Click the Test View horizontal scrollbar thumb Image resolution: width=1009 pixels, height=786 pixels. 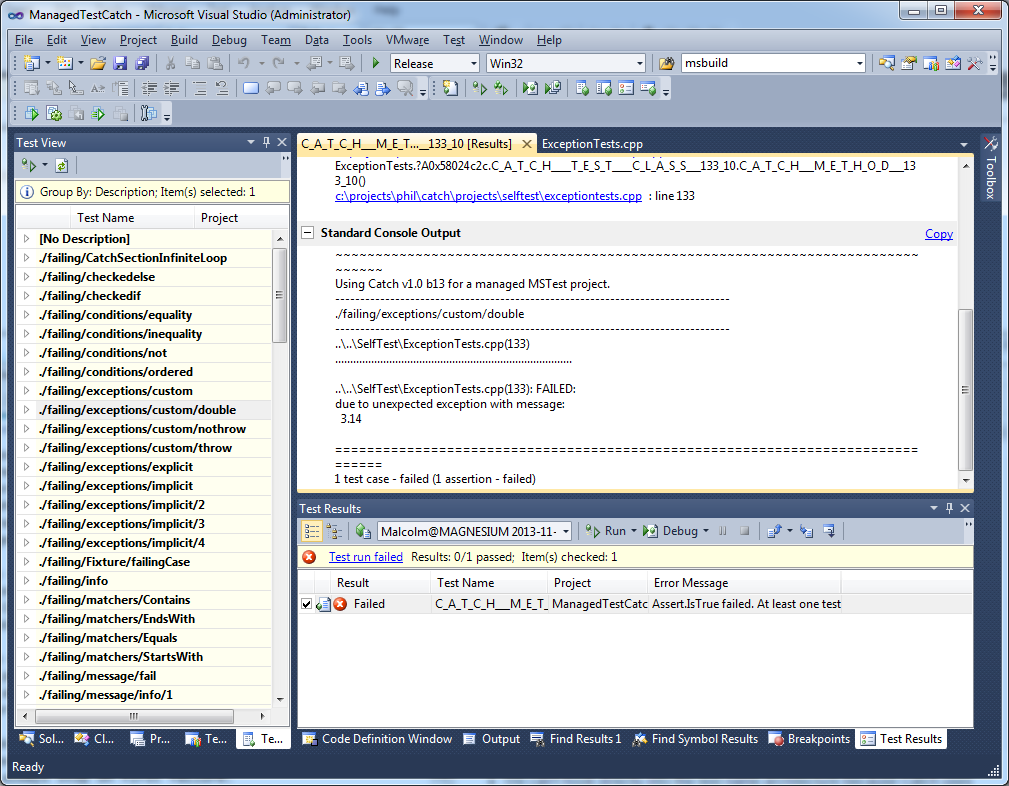[134, 716]
